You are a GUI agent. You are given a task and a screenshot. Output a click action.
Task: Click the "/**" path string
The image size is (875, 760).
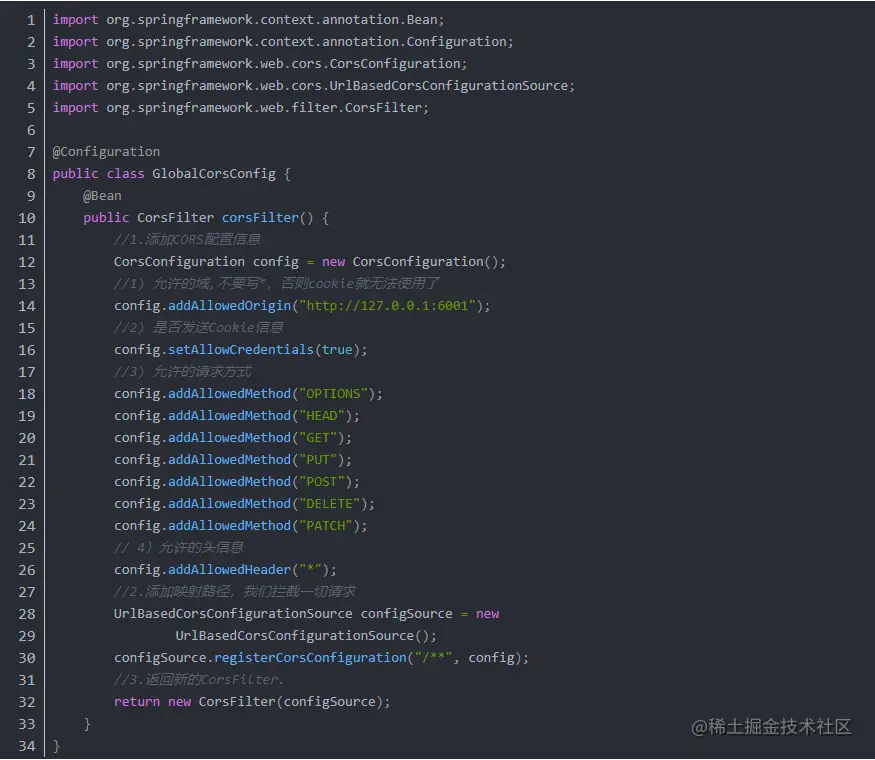[x=433, y=658]
